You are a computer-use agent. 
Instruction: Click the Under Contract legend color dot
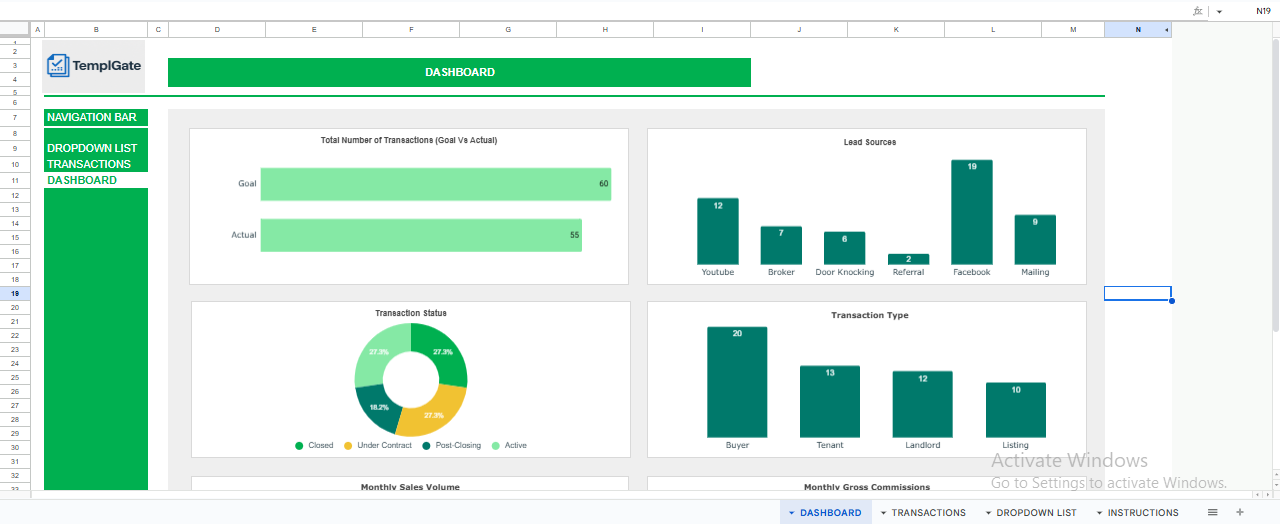[348, 445]
